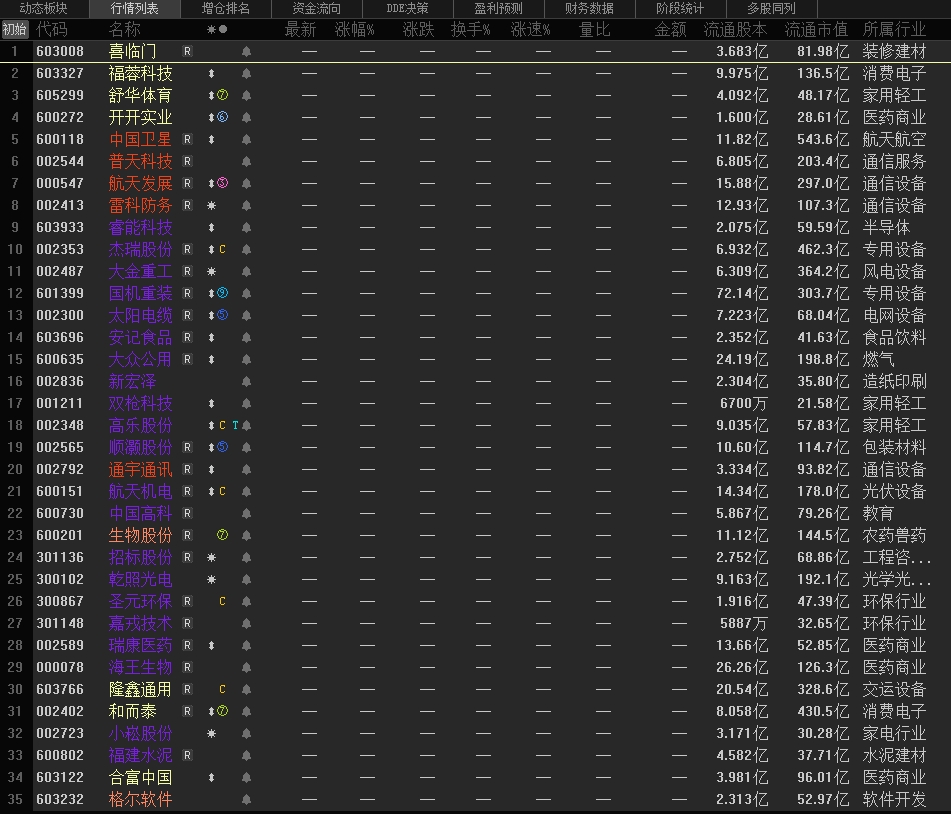Click star marker on 乾照光电 row
Screen dimensions: 951x814
tap(211, 579)
